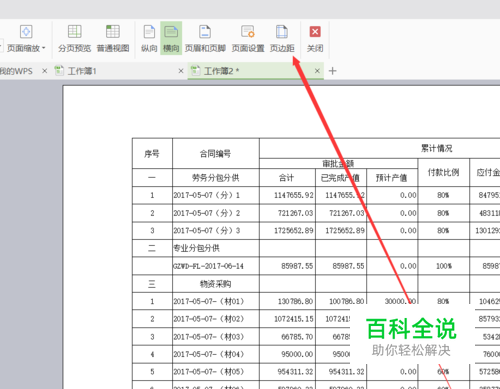This screenshot has height=389, width=500.
Task: Close the 工作簿2 tab
Action: [317, 71]
